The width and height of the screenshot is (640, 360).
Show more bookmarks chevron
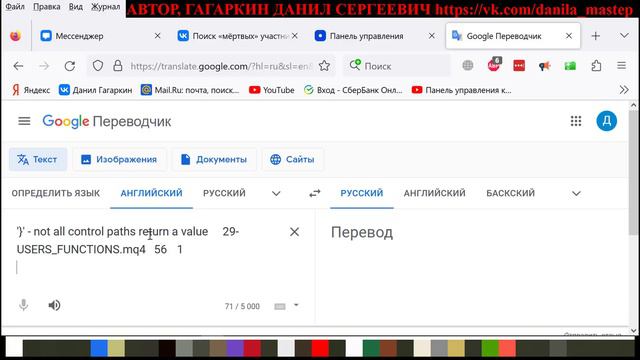click(x=624, y=90)
